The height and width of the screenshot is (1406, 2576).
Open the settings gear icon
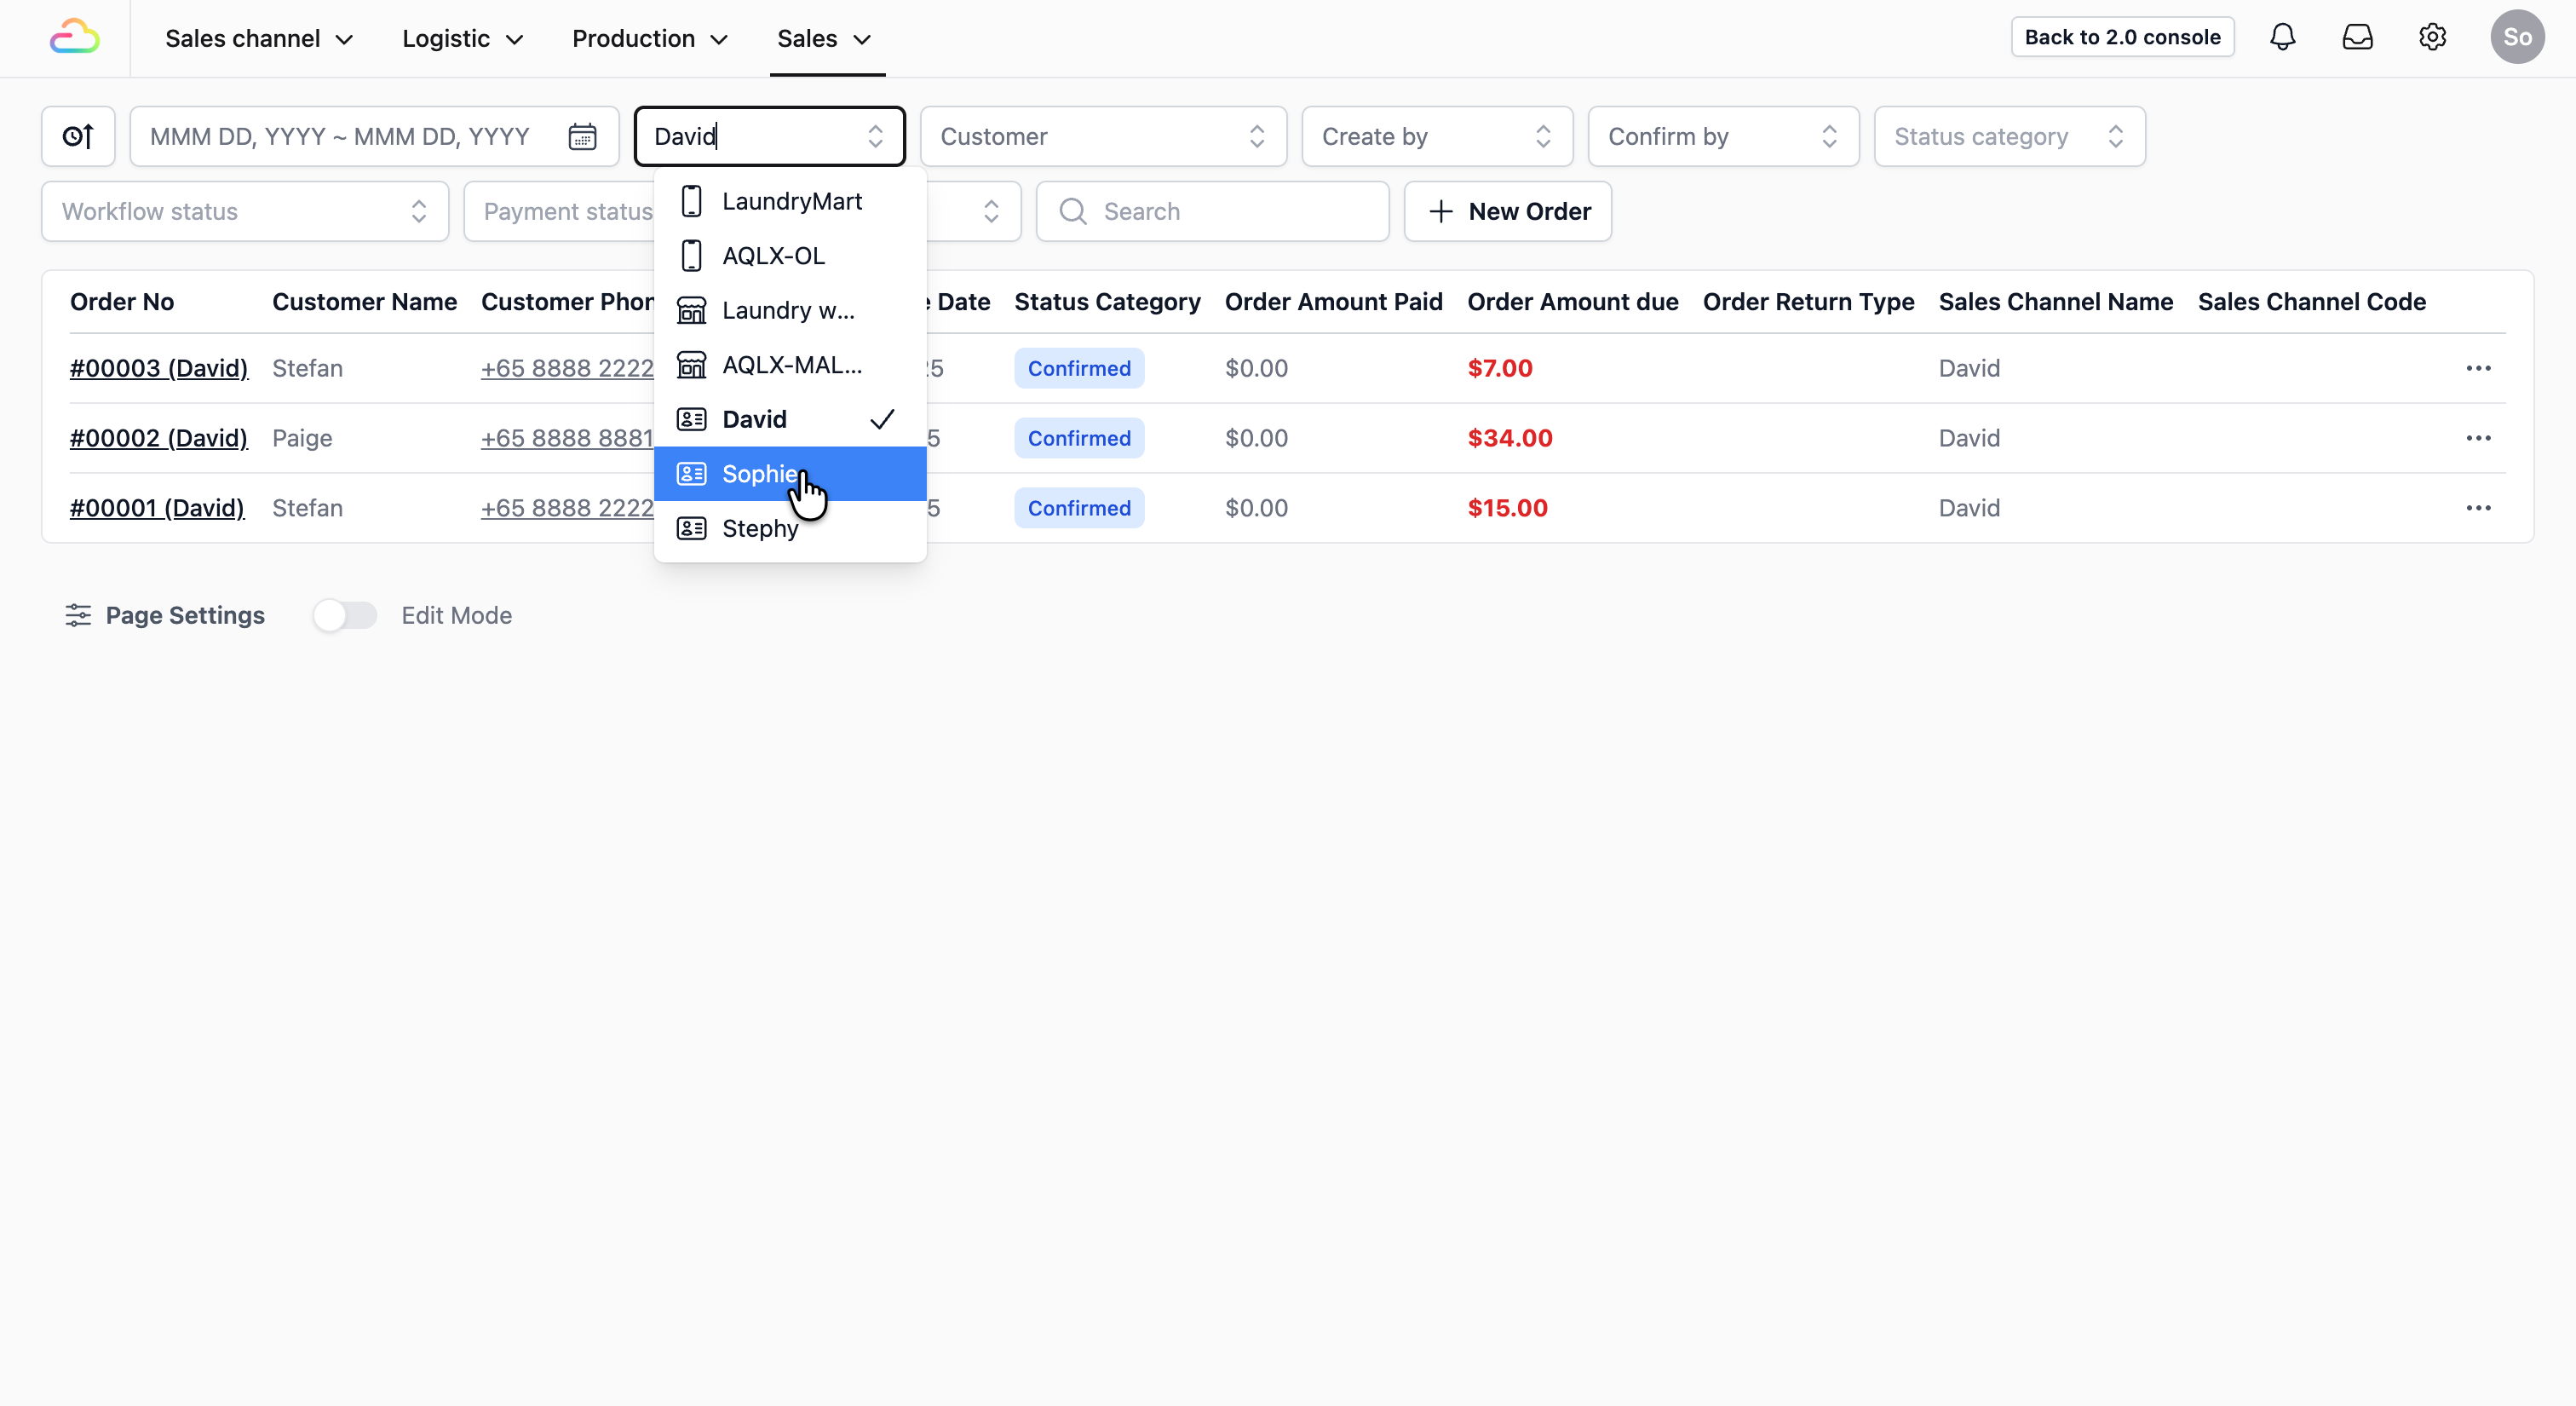[x=2432, y=37]
